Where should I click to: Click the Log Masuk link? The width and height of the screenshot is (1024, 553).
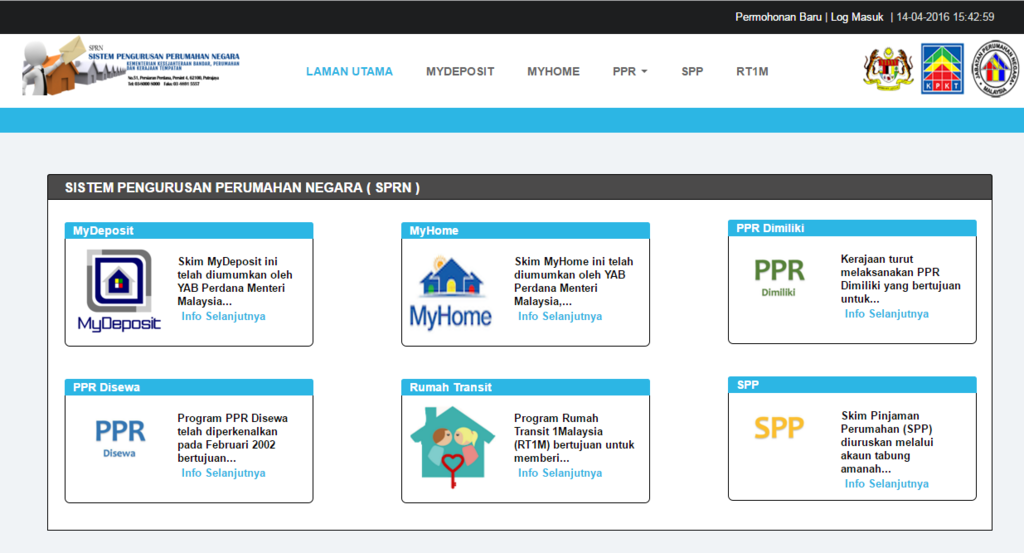[x=857, y=17]
